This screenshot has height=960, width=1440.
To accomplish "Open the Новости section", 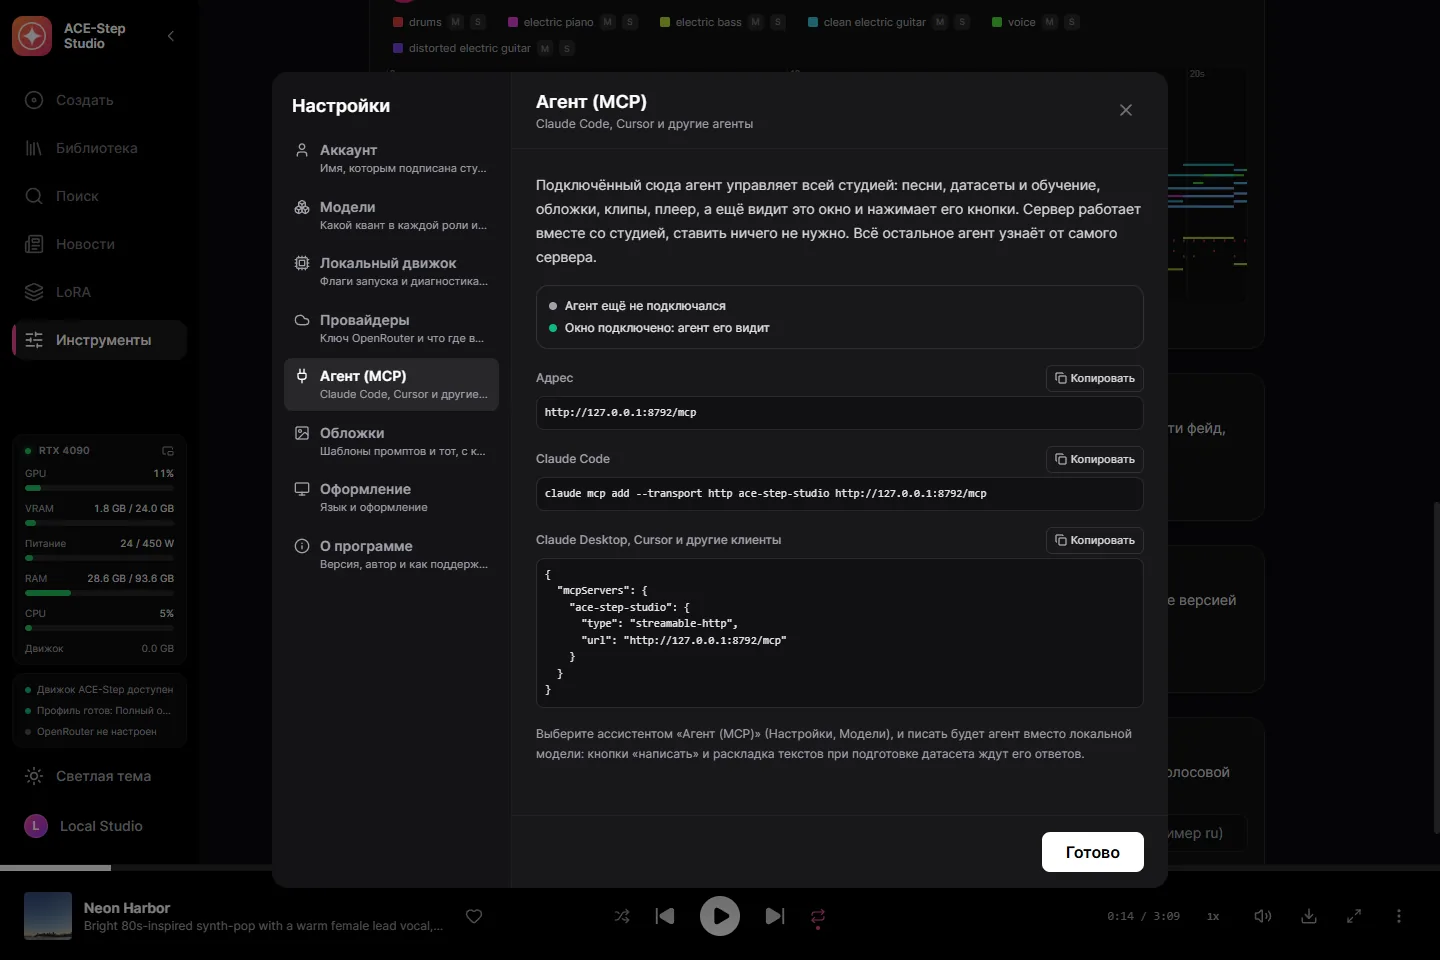I will (99, 244).
